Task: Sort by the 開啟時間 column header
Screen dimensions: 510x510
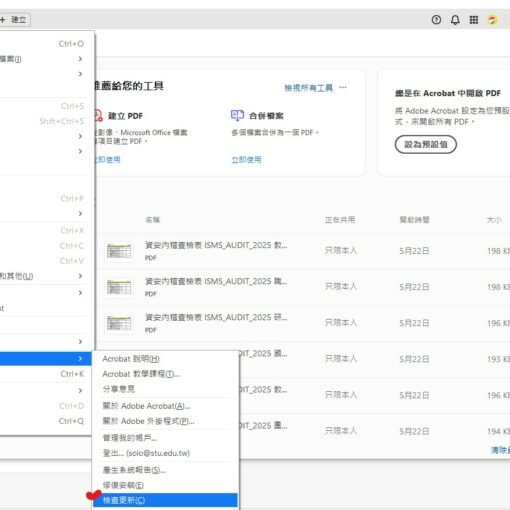Action: (x=414, y=220)
